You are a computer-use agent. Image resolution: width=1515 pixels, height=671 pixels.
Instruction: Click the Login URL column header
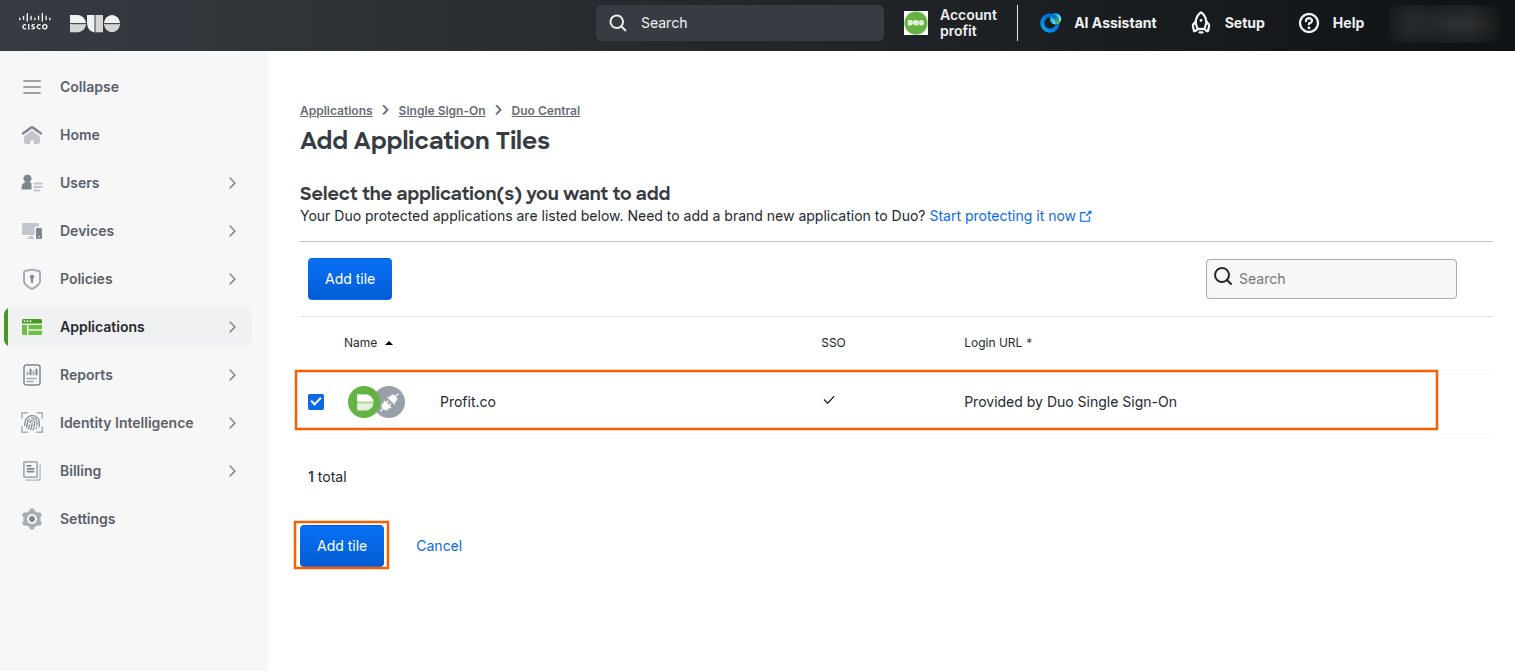coord(998,343)
